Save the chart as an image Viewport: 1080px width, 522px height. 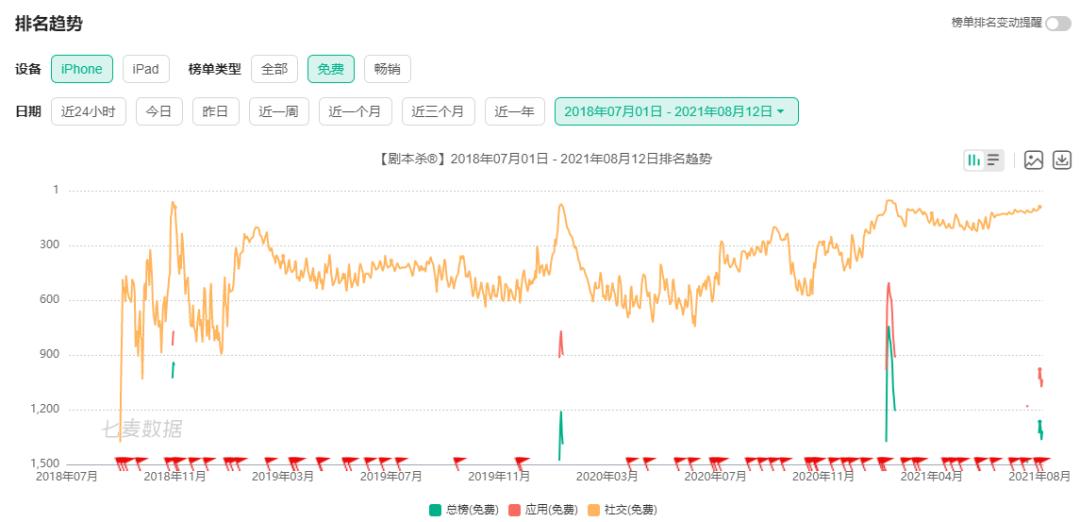pos(1033,160)
